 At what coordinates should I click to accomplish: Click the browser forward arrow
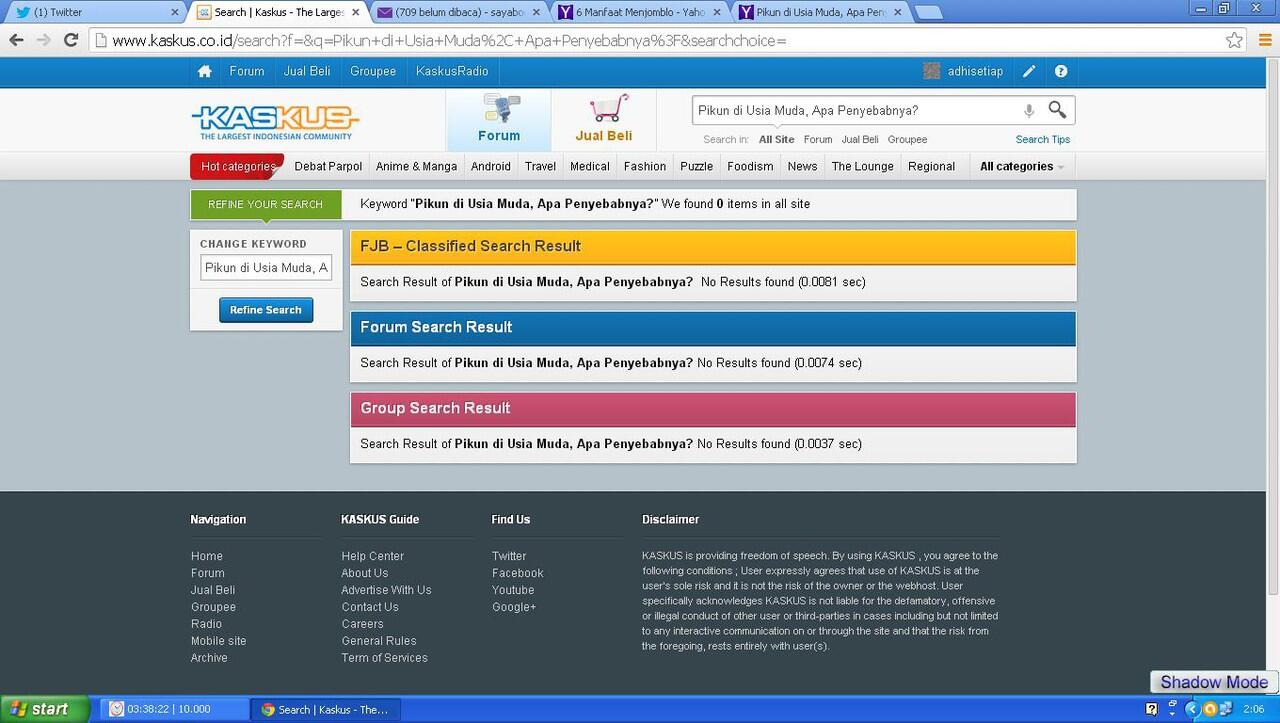(43, 40)
